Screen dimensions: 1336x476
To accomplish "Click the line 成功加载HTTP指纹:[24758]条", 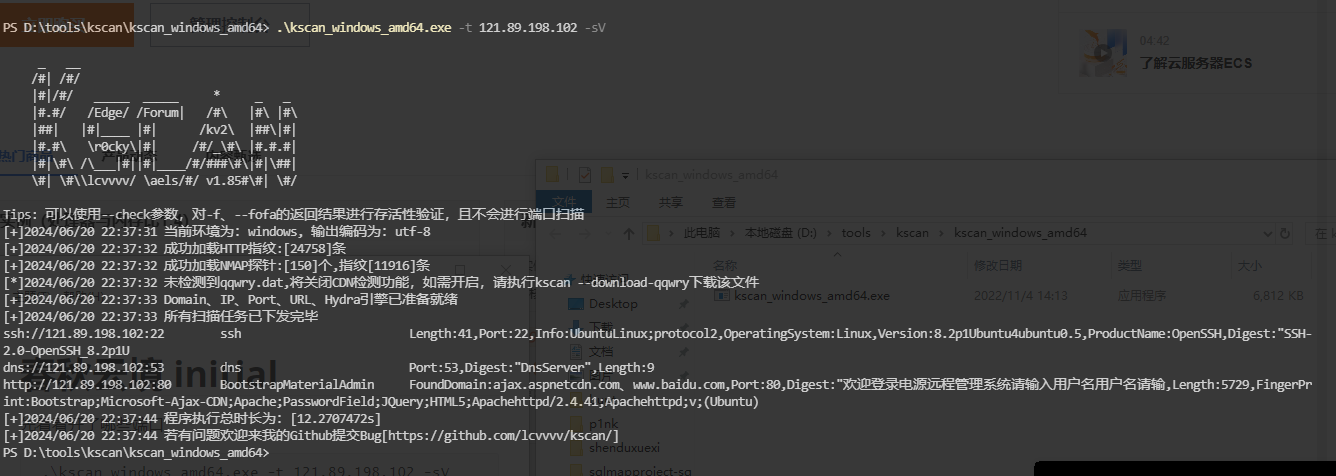I will (176, 248).
